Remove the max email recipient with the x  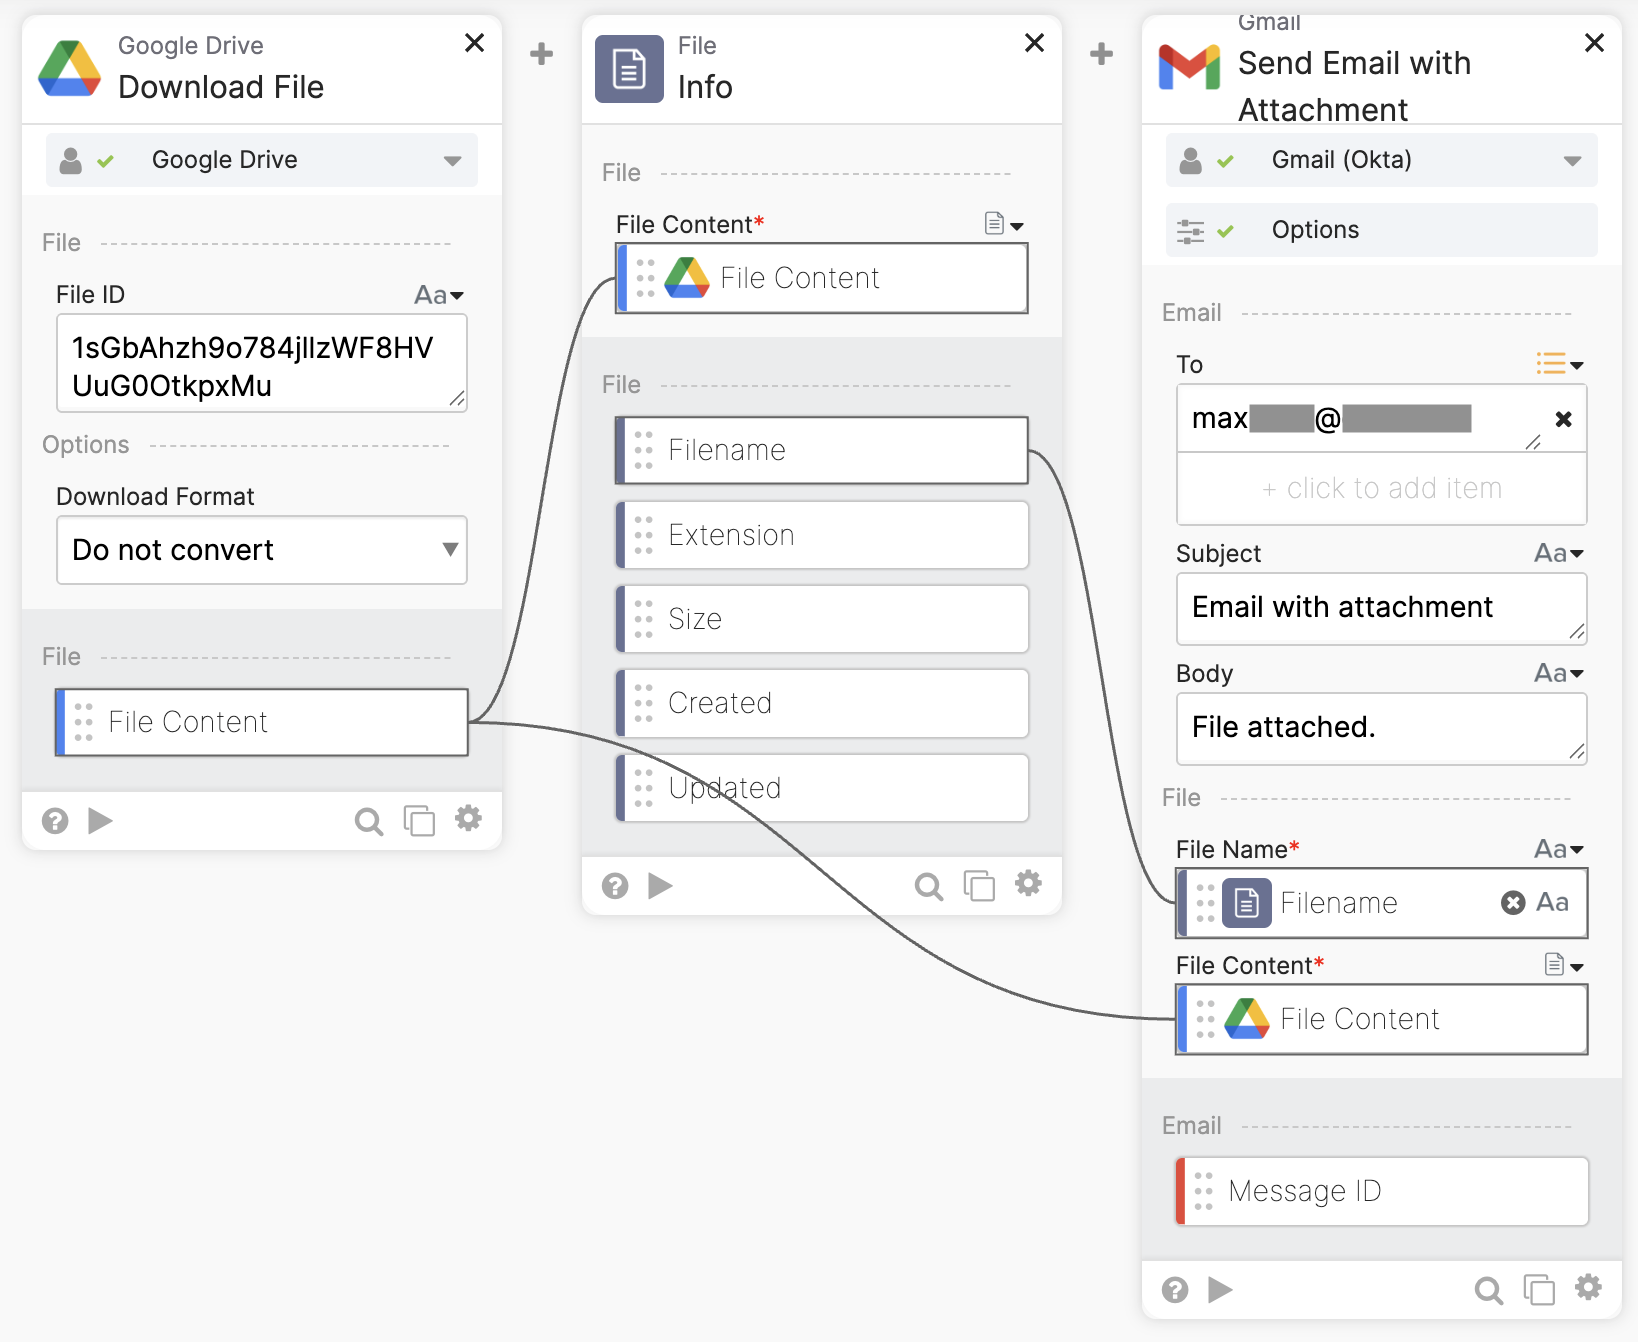1564,419
